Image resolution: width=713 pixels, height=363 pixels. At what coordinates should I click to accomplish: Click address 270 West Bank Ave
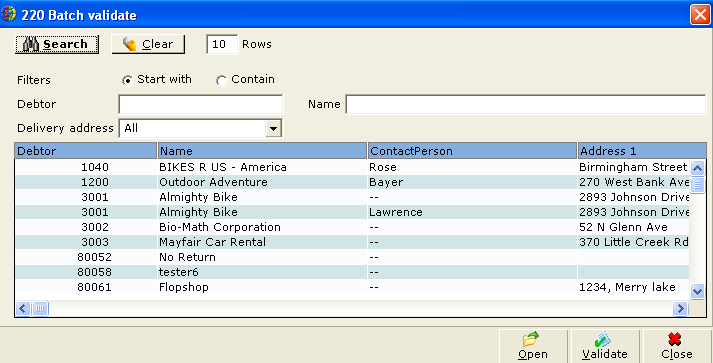(x=634, y=182)
